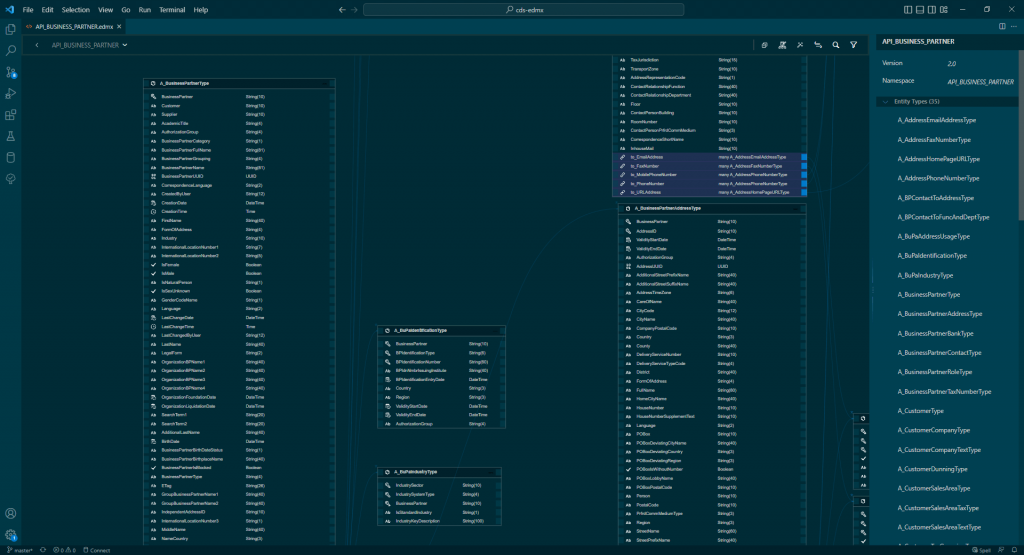
Task: Collapse the Entity Types (35) section
Action: pos(886,102)
